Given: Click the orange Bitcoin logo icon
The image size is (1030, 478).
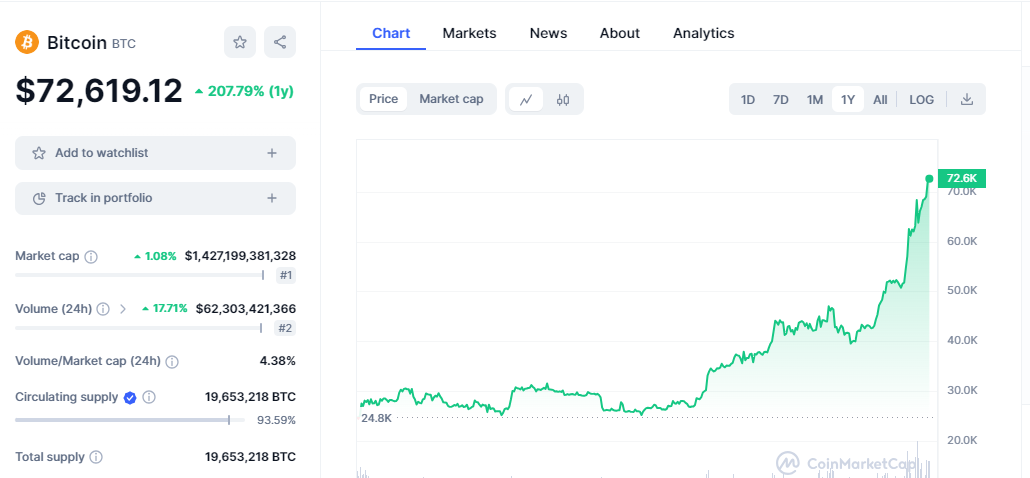Looking at the screenshot, I should tap(28, 42).
